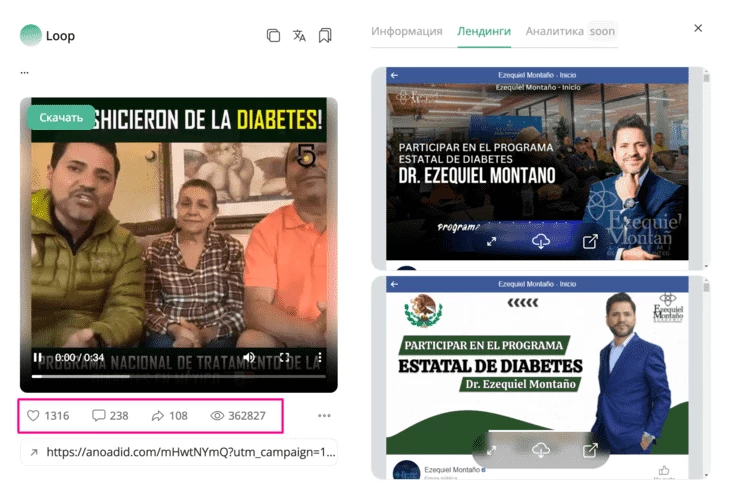This screenshot has height=502, width=730.
Task: Click the arrow icon beside the URL
Action: click(34, 452)
